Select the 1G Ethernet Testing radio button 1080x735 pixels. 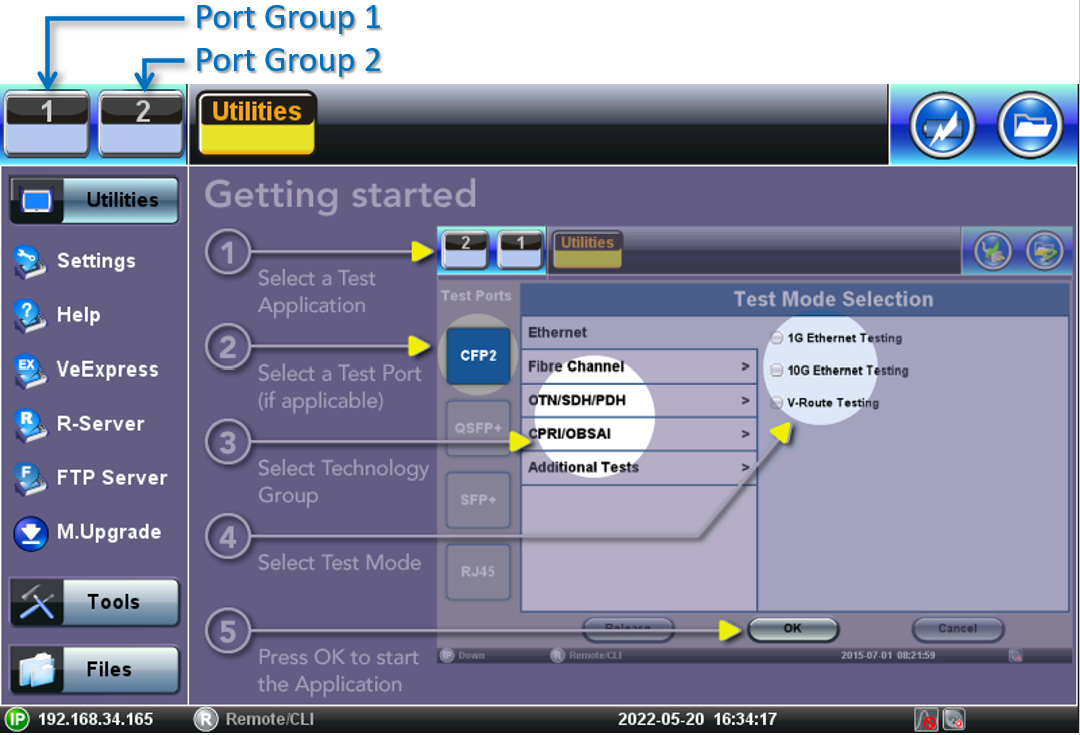pyautogui.click(x=778, y=338)
